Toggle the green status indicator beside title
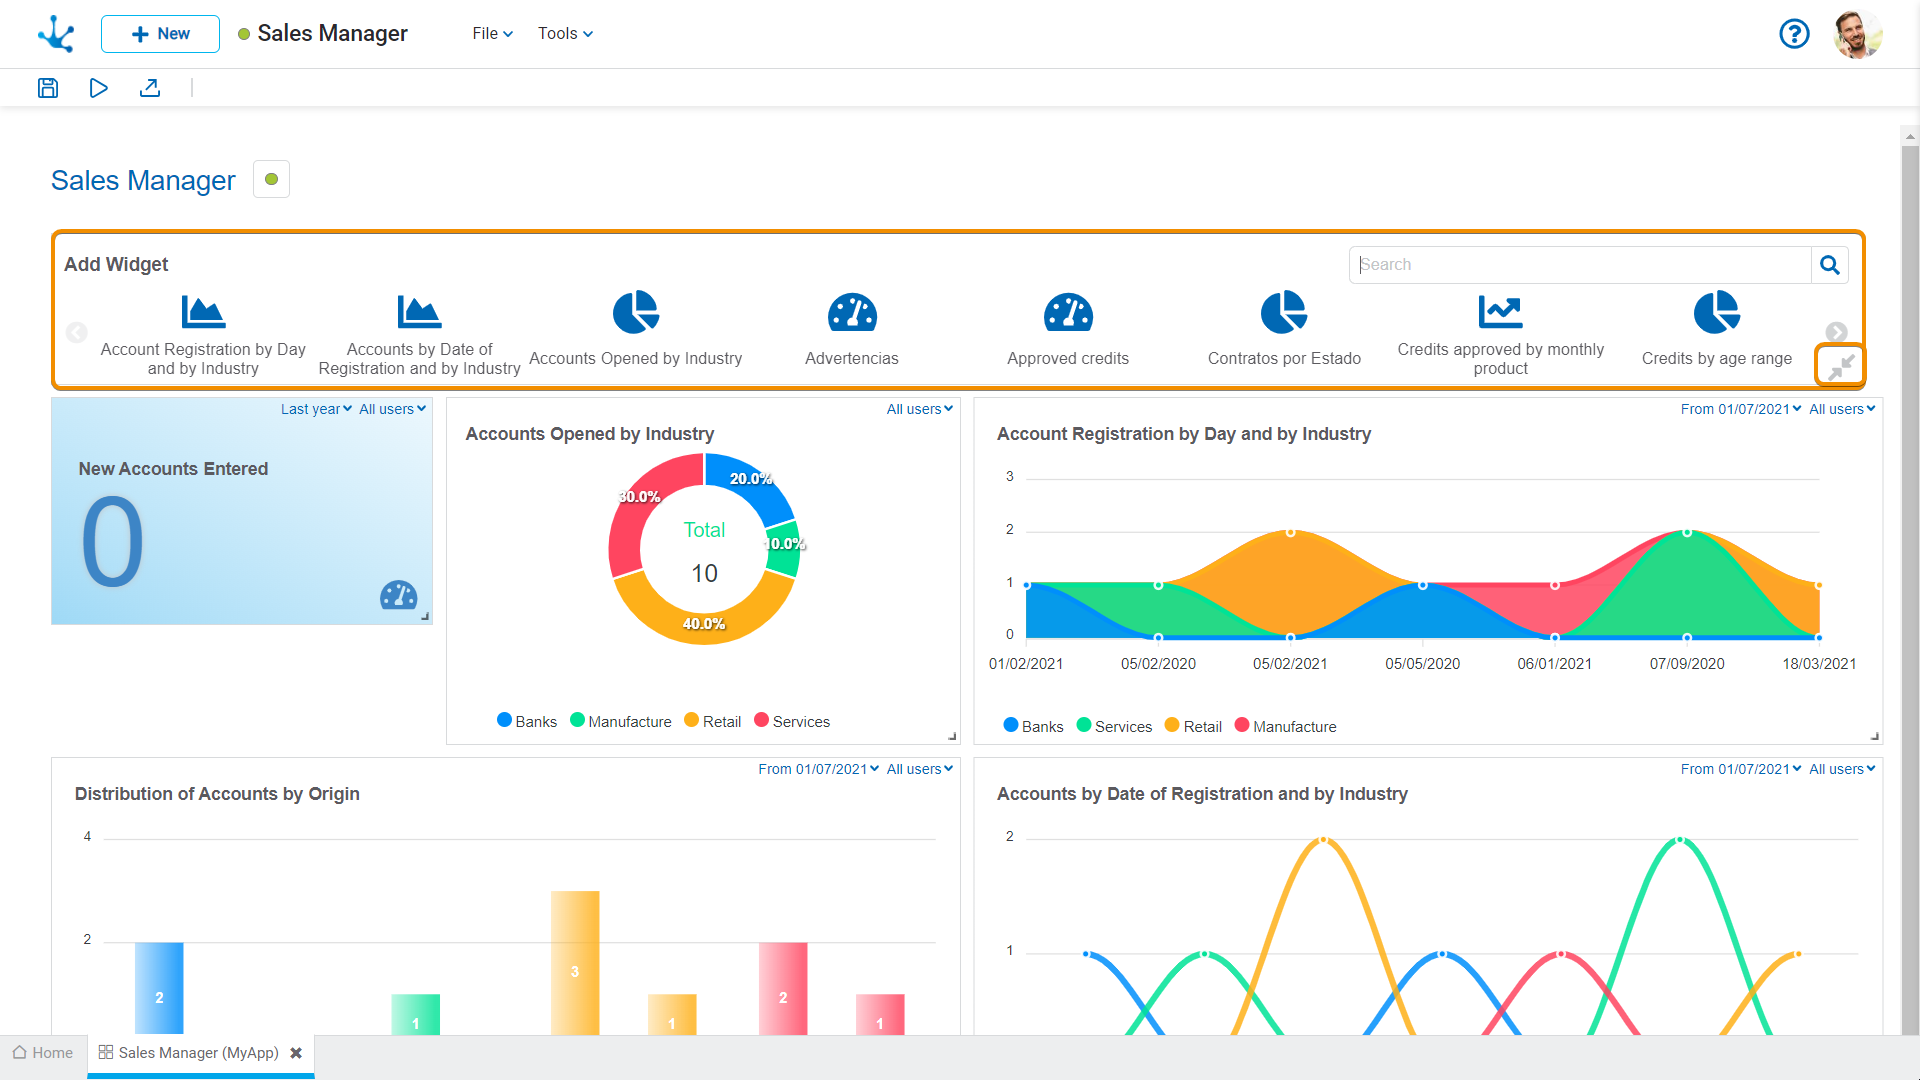1920x1080 pixels. click(x=271, y=180)
